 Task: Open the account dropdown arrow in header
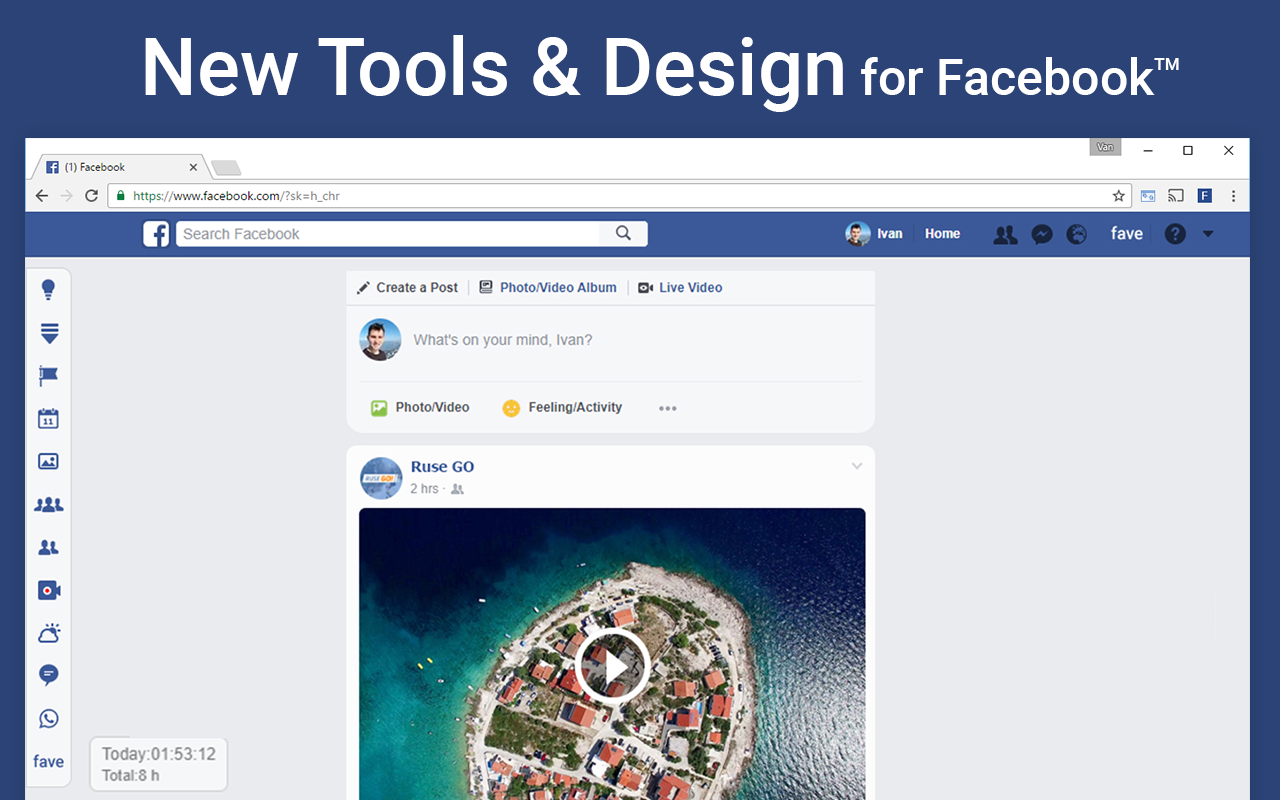click(1208, 234)
